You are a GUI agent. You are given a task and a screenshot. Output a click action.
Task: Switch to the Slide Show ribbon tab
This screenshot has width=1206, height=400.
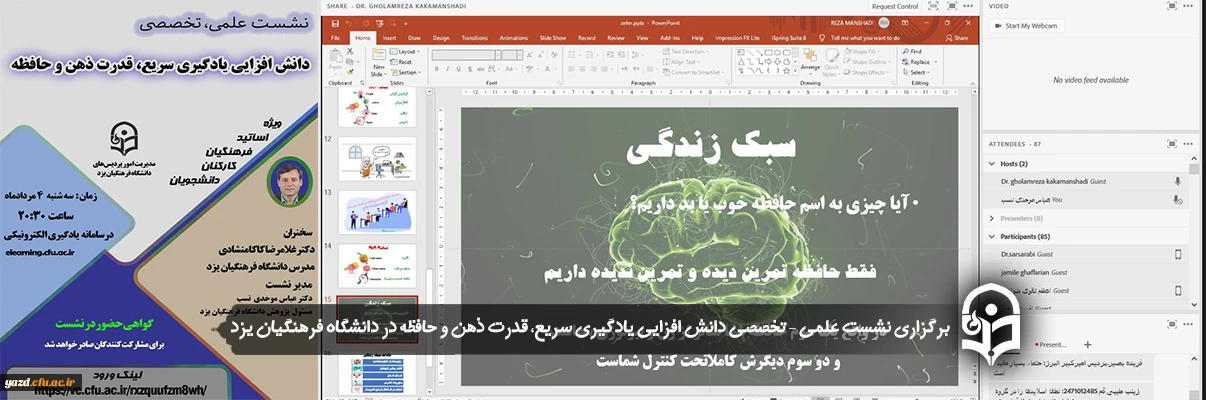(x=552, y=38)
